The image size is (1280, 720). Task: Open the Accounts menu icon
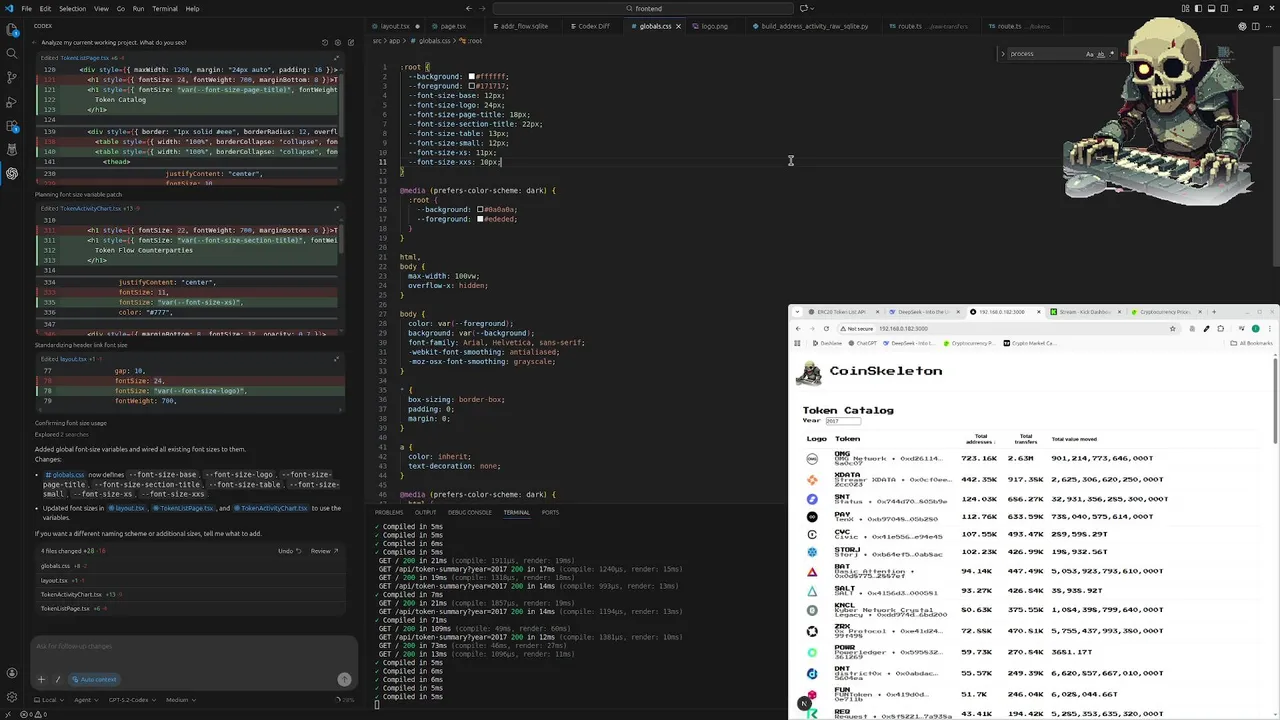click(12, 673)
